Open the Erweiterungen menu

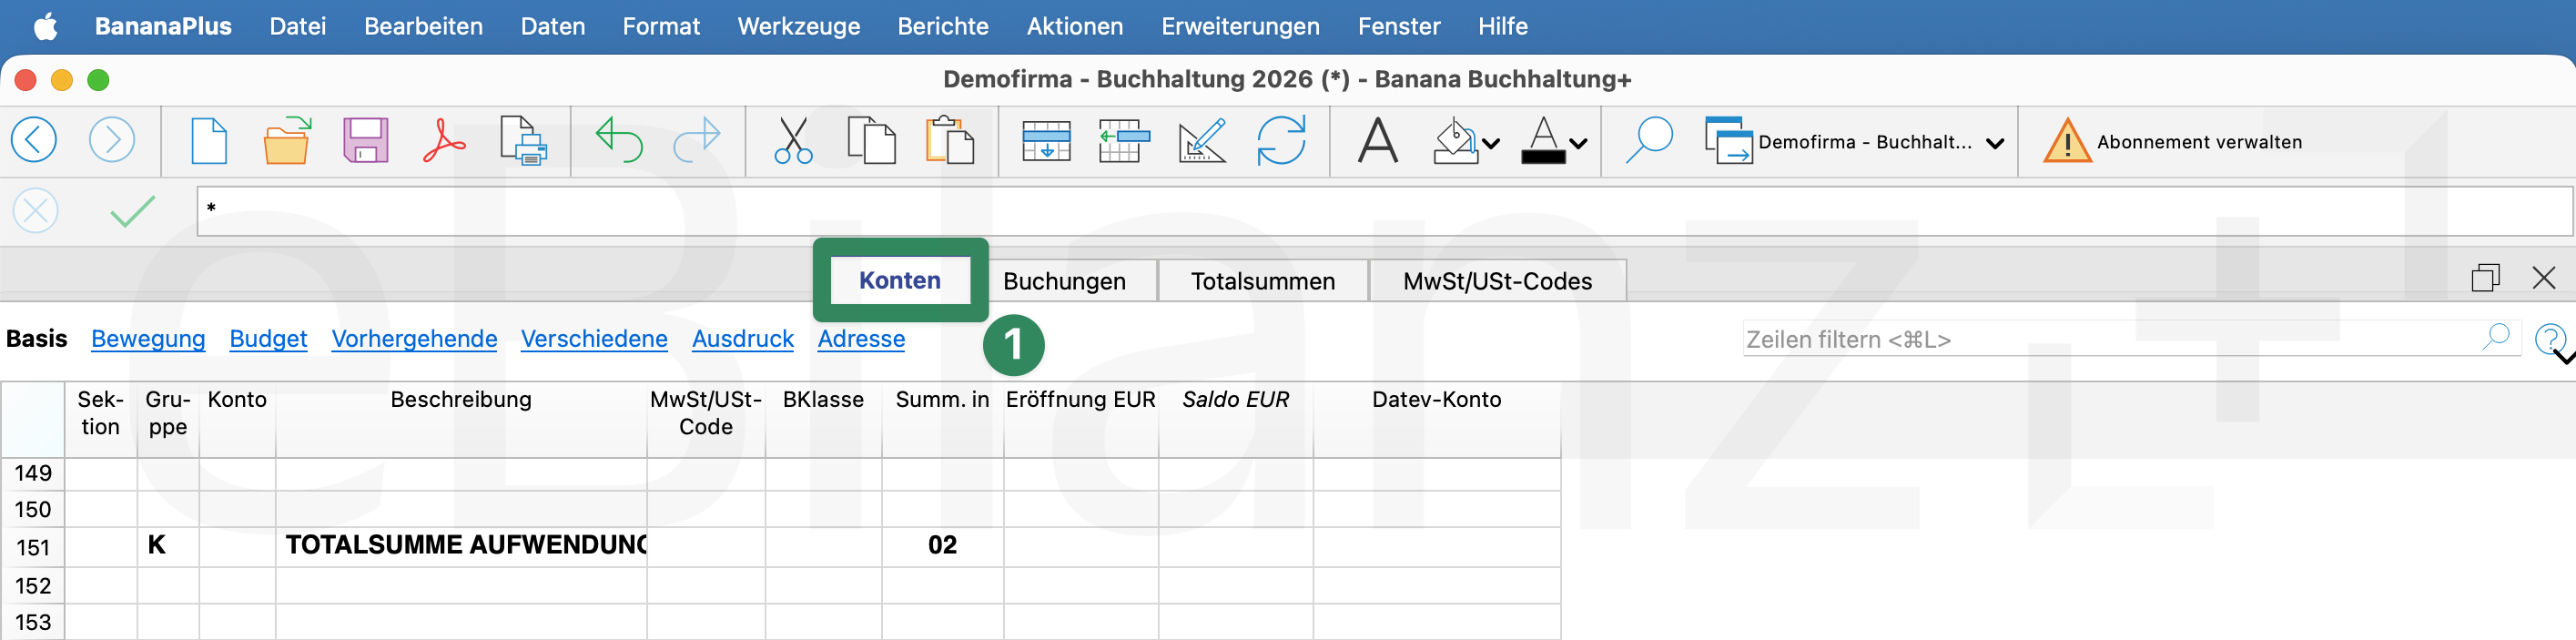tap(1240, 26)
